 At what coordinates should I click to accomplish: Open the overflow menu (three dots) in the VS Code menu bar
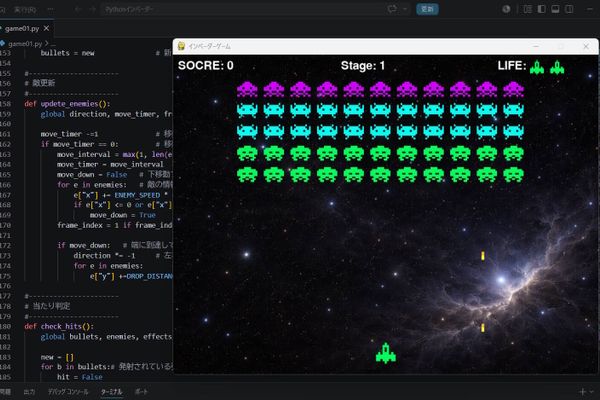pos(51,10)
